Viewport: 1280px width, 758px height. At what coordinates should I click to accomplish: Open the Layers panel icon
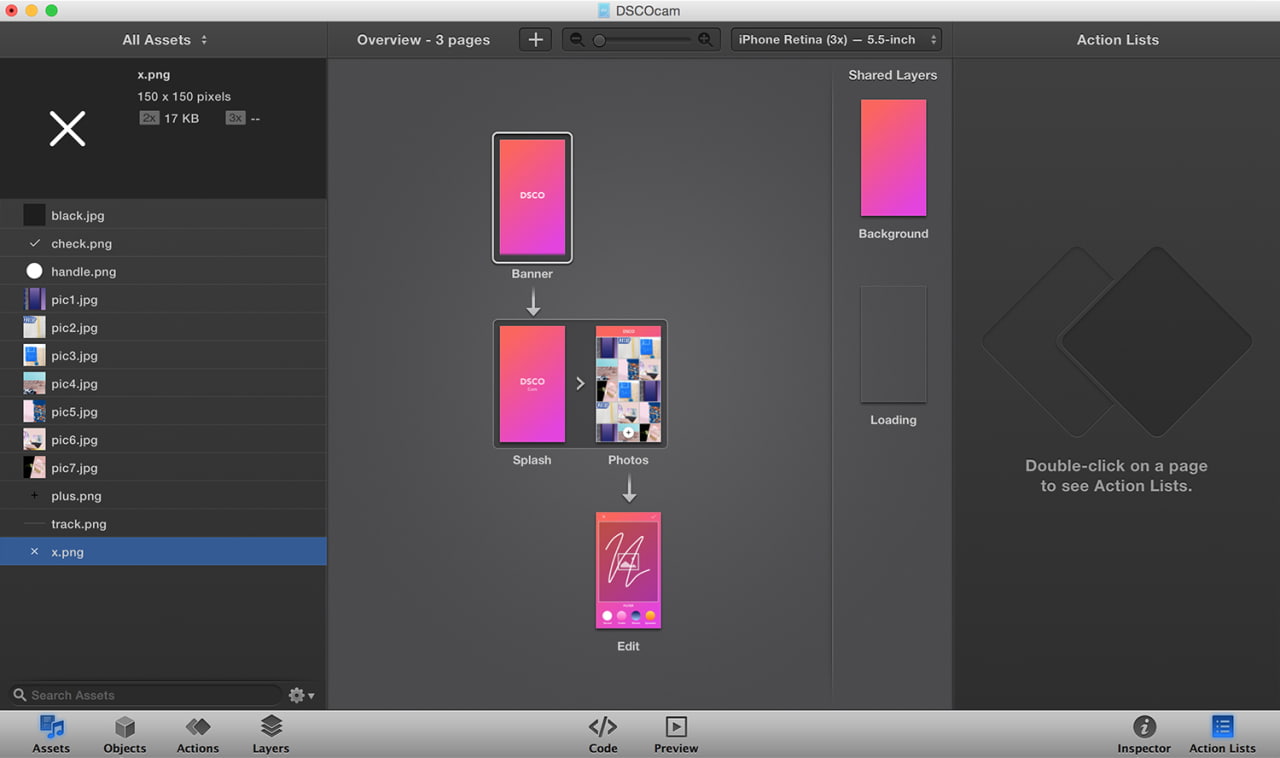click(271, 728)
